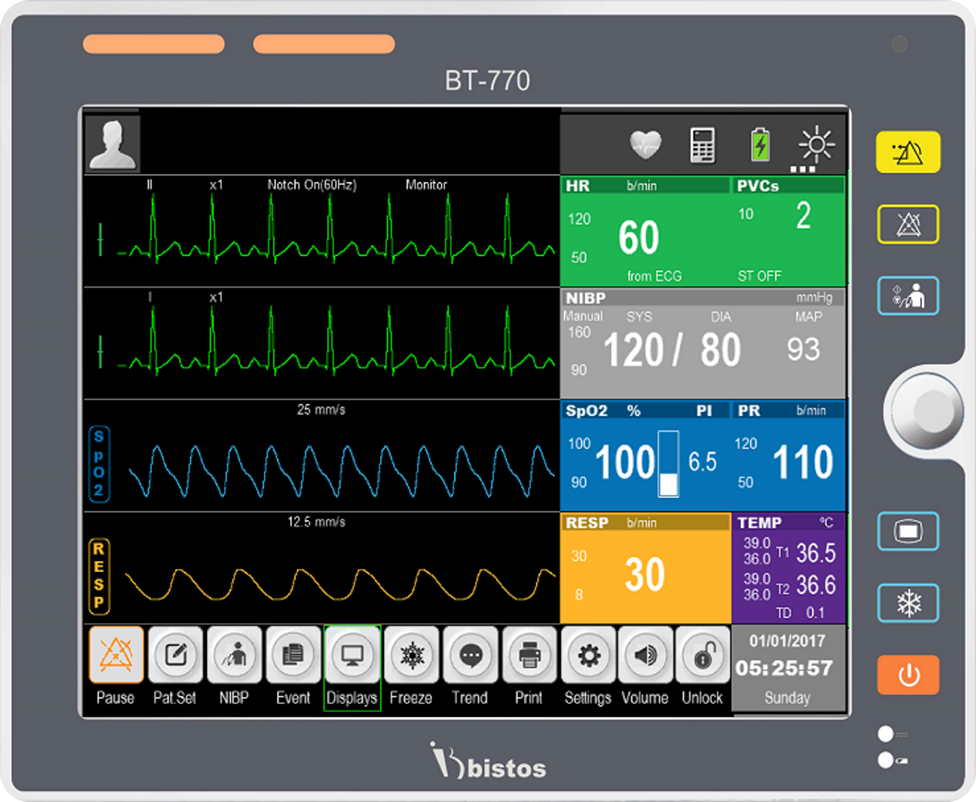This screenshot has width=976, height=802.
Task: Start a measurement using the NIBP icon
Action: pyautogui.click(x=234, y=657)
